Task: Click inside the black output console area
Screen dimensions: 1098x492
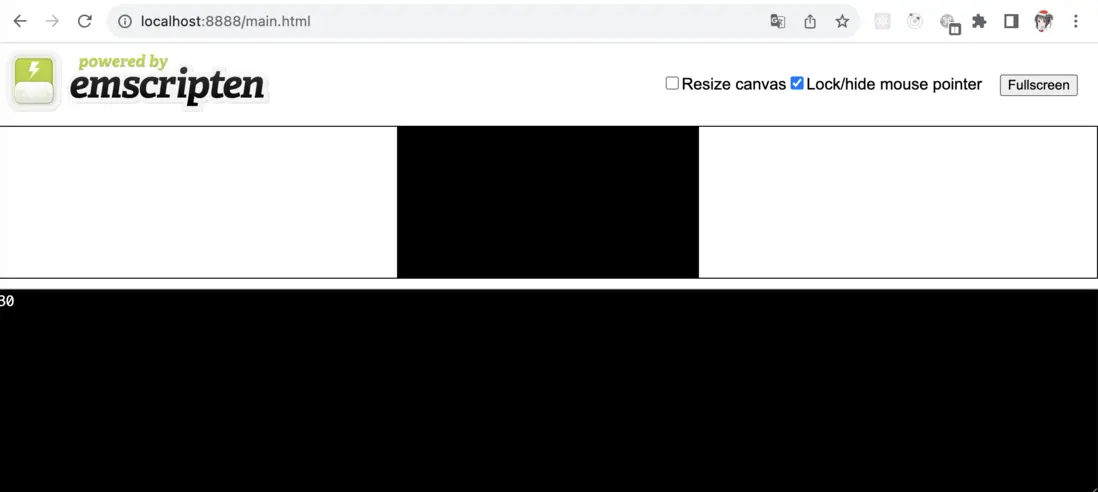Action: tap(549, 391)
